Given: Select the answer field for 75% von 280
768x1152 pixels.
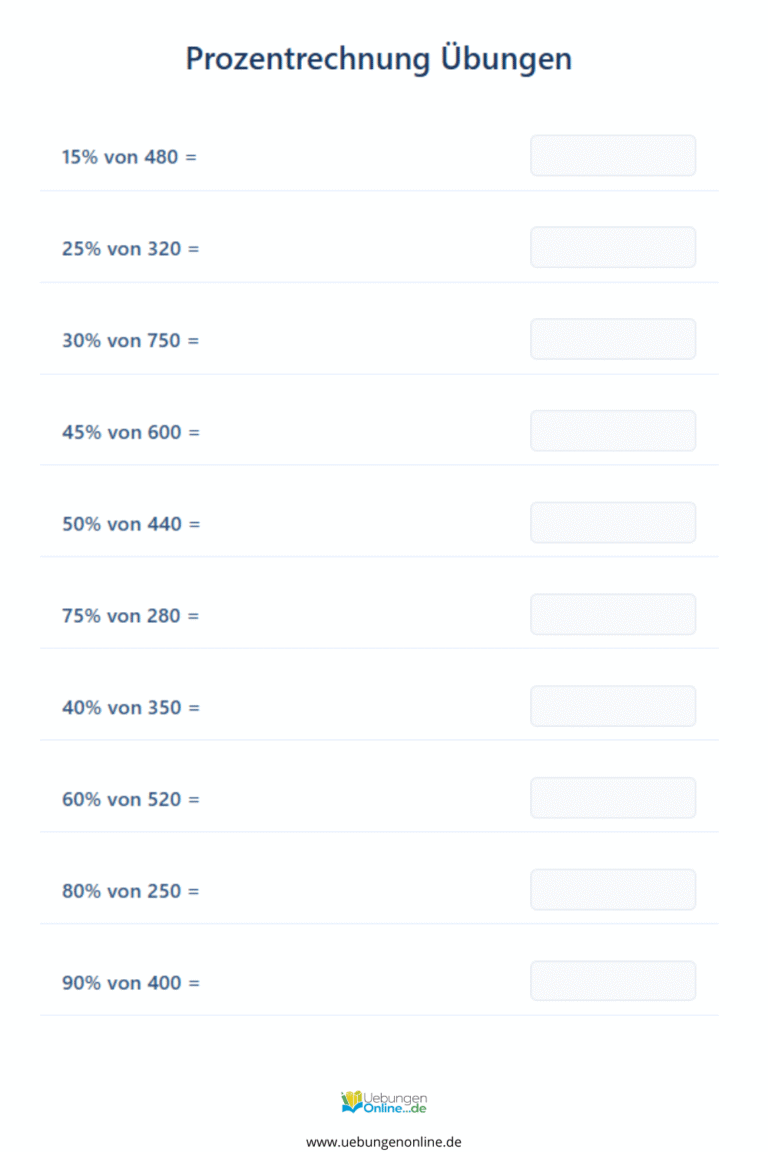Looking at the screenshot, I should pos(613,614).
